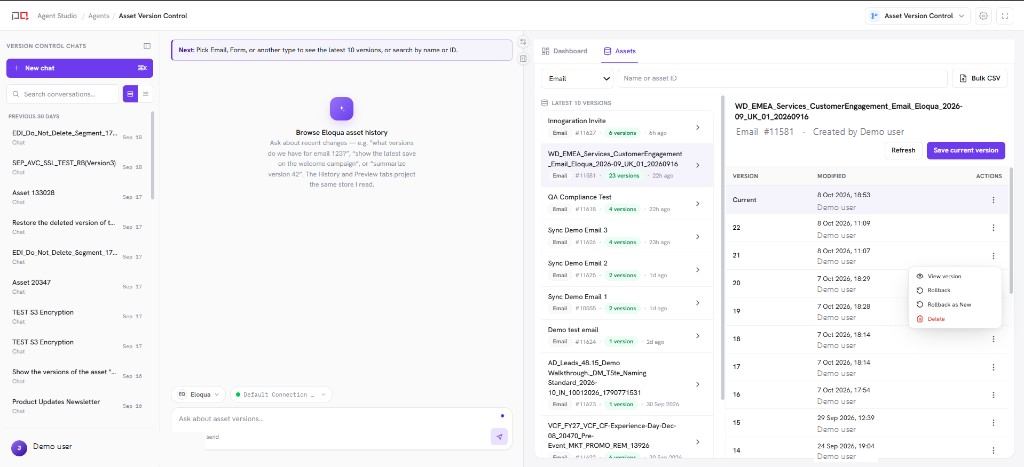Expand the Sync Demo Email 2 asset

(697, 270)
